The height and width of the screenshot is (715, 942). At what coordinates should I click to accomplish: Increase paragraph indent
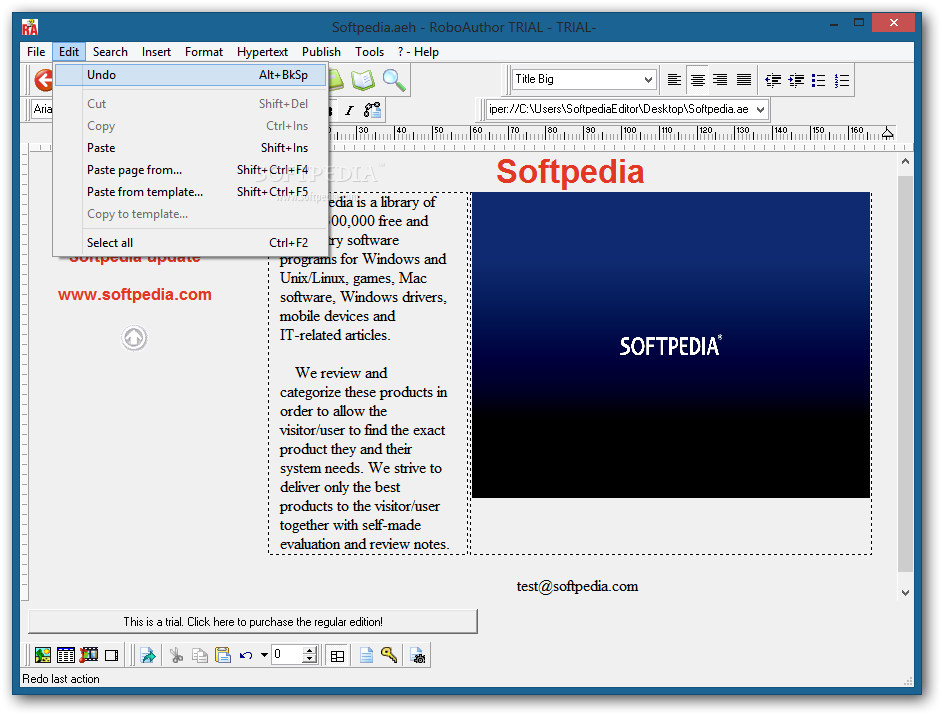pos(796,80)
